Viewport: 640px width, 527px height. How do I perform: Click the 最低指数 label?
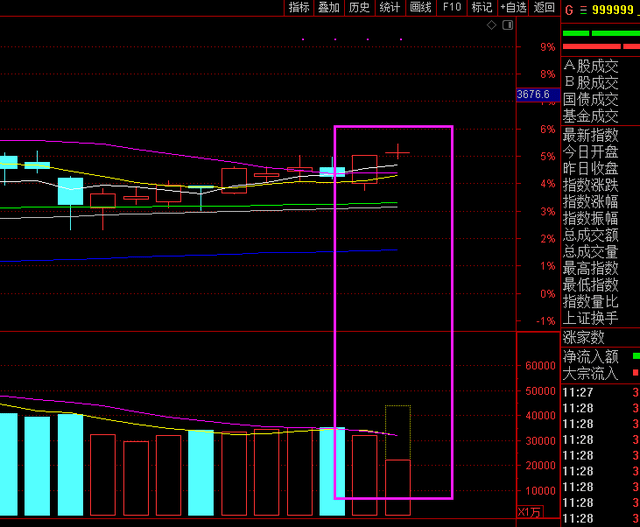click(x=591, y=285)
